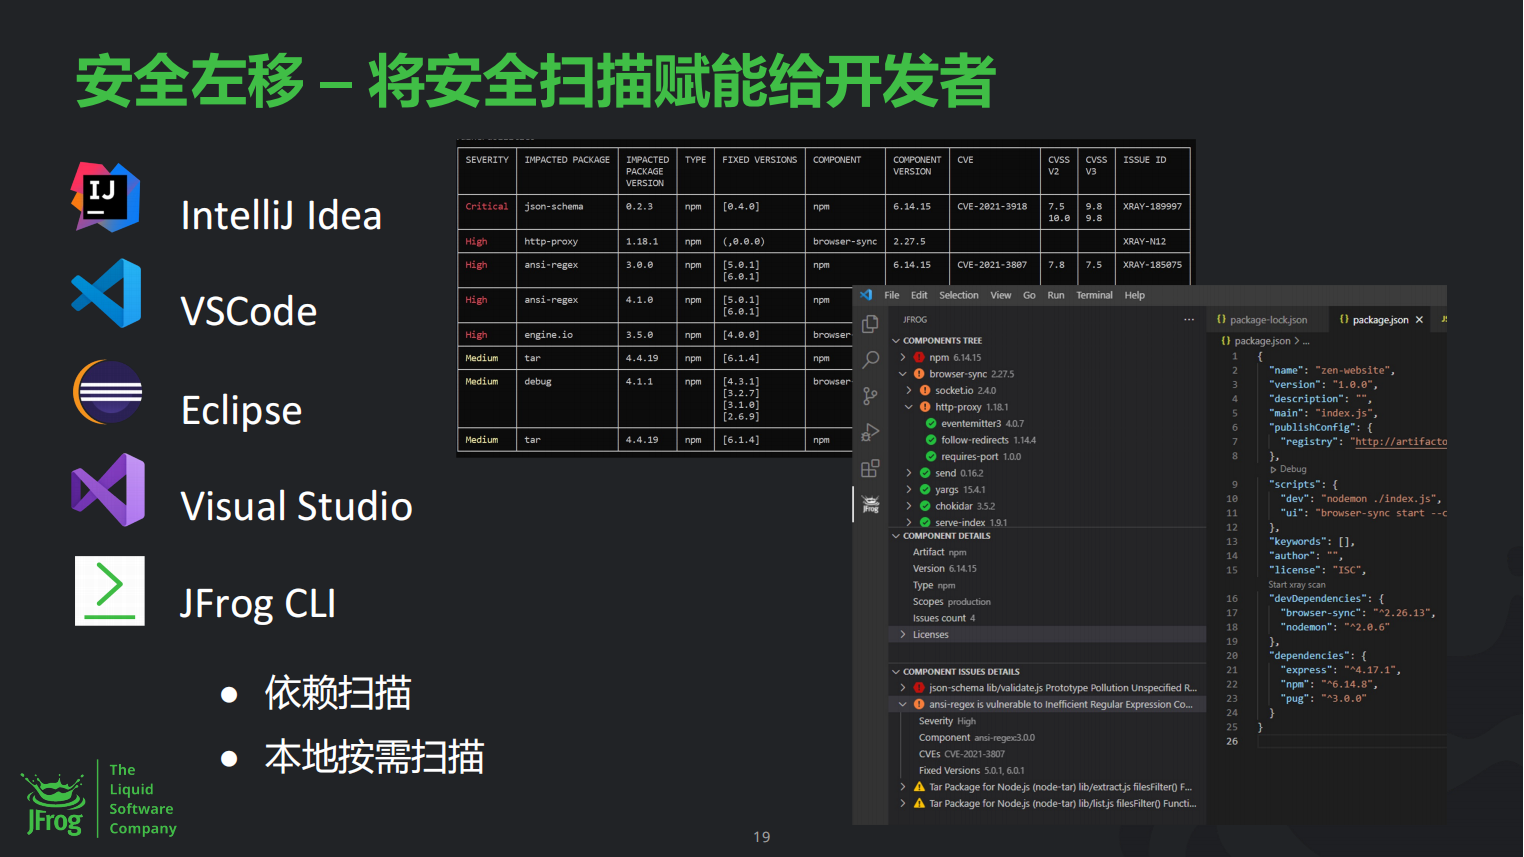Viewport: 1524px width, 857px height.
Task: Click the JFrog CLI terminal icon
Action: (x=109, y=591)
